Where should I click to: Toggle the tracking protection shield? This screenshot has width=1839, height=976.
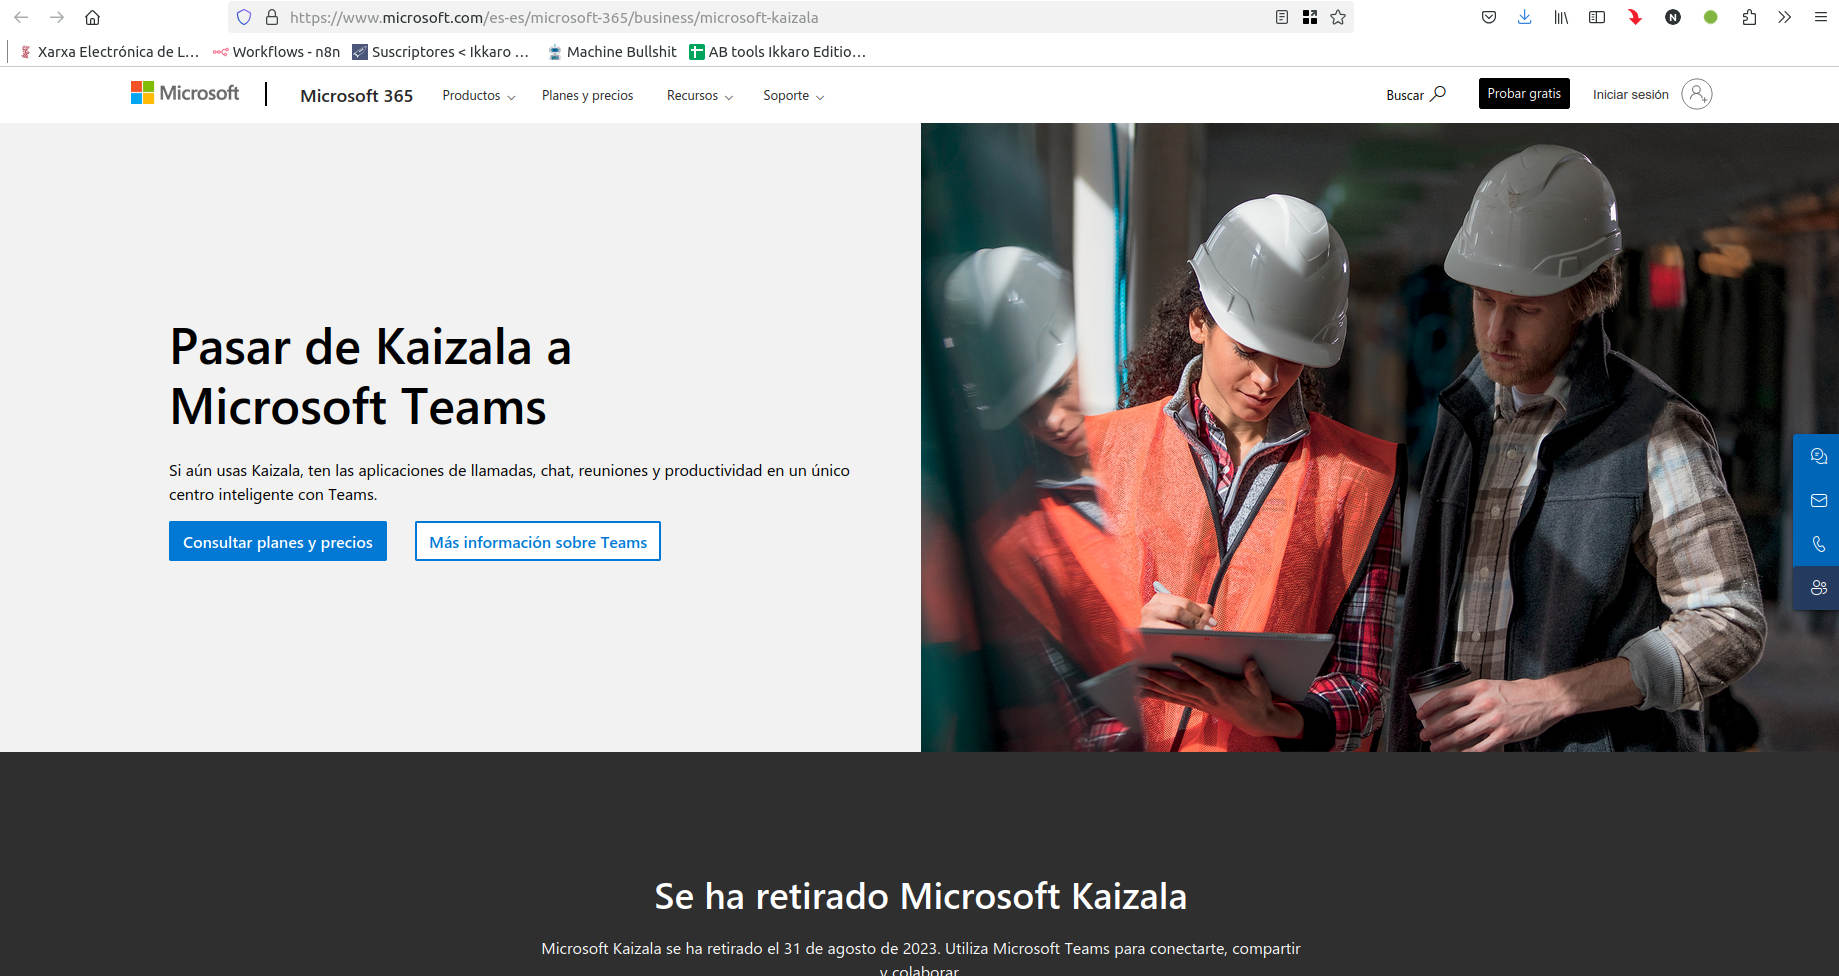pyautogui.click(x=242, y=17)
